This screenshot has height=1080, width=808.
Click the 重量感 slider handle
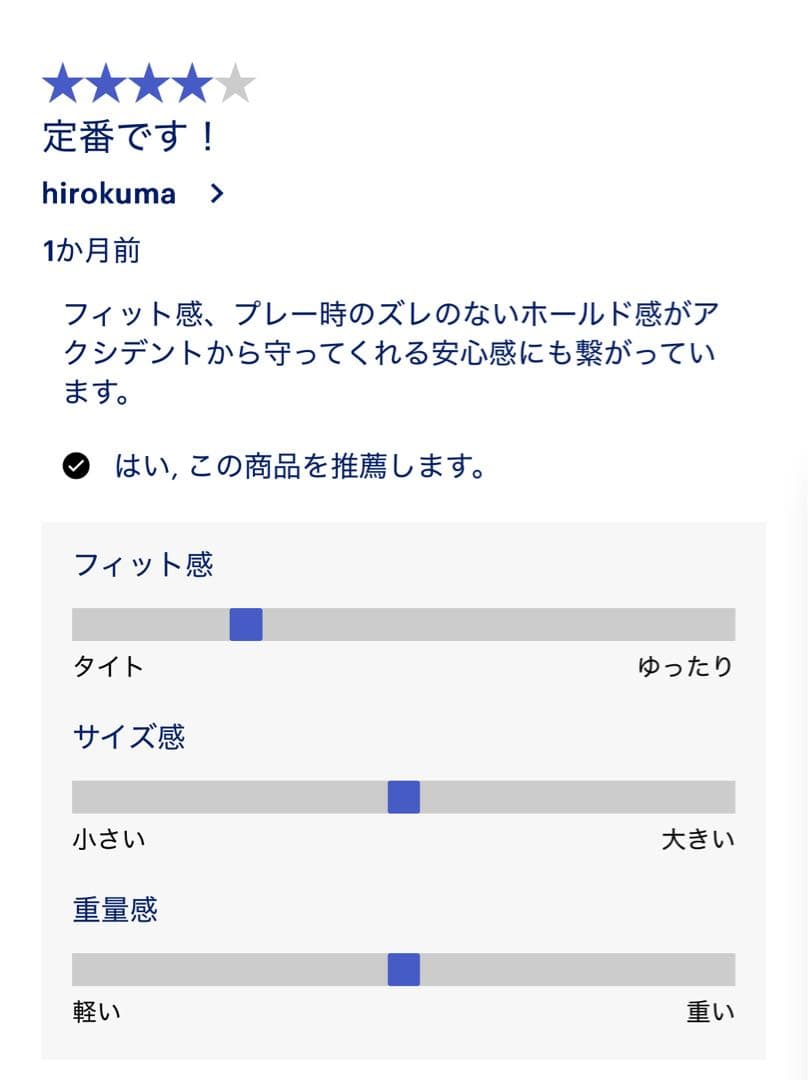click(404, 969)
